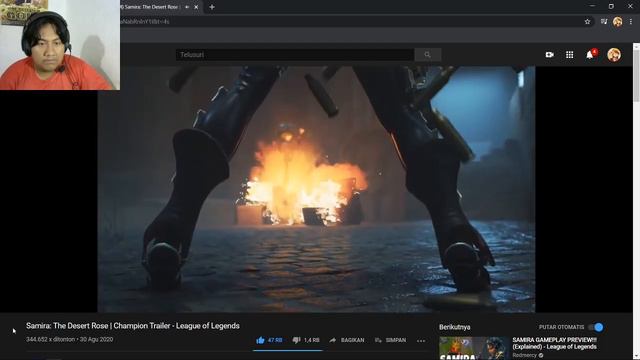Image resolution: width=640 pixels, height=360 pixels.
Task: Click the SIMPAN save button
Action: (x=390, y=340)
